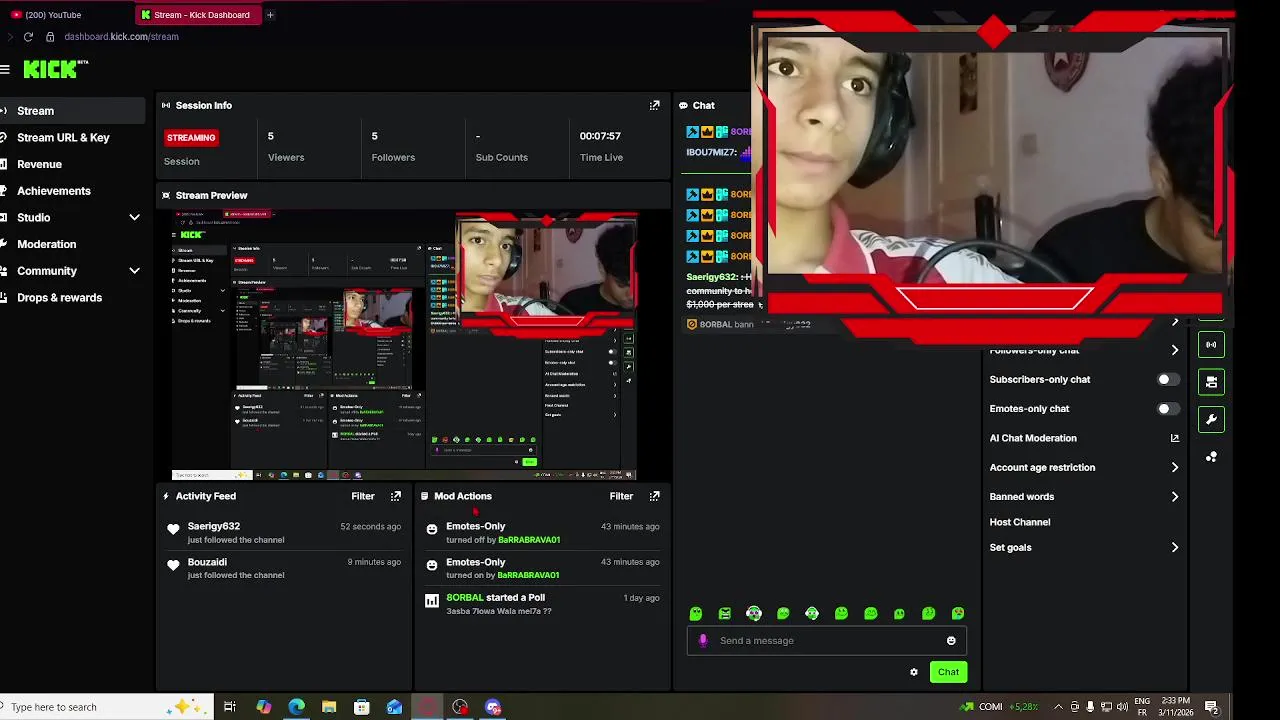Screen dimensions: 1280x720
Task: Open chat settings gear icon
Action: click(x=914, y=672)
